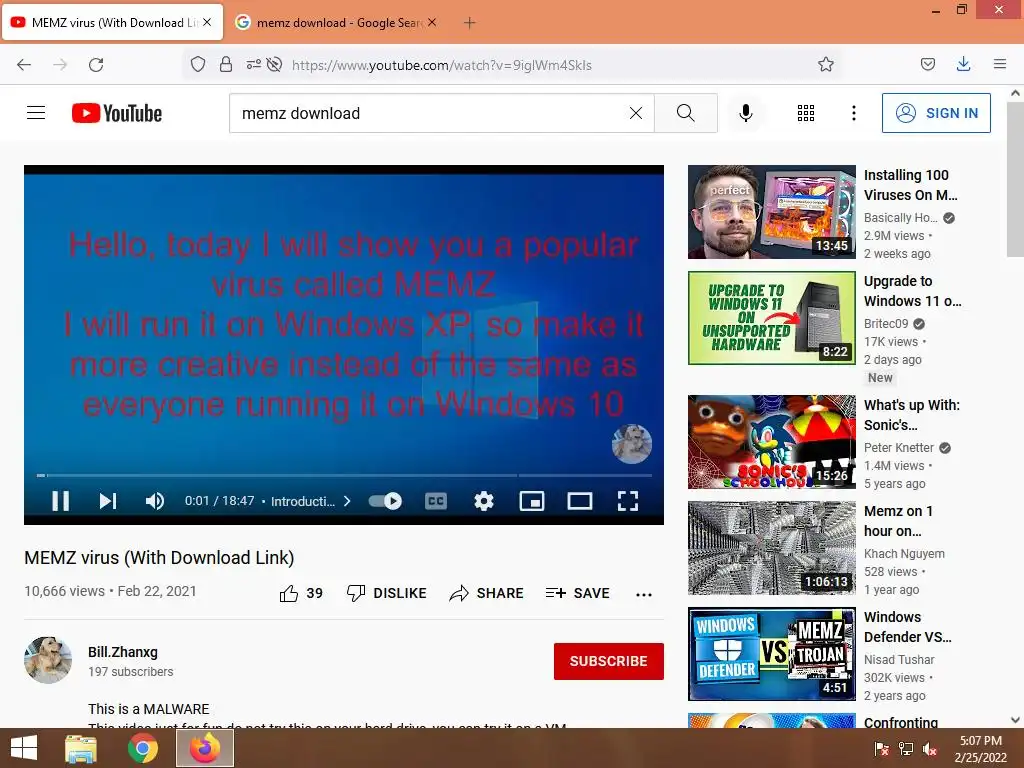Go to YouTube home via logo

click(x=117, y=113)
